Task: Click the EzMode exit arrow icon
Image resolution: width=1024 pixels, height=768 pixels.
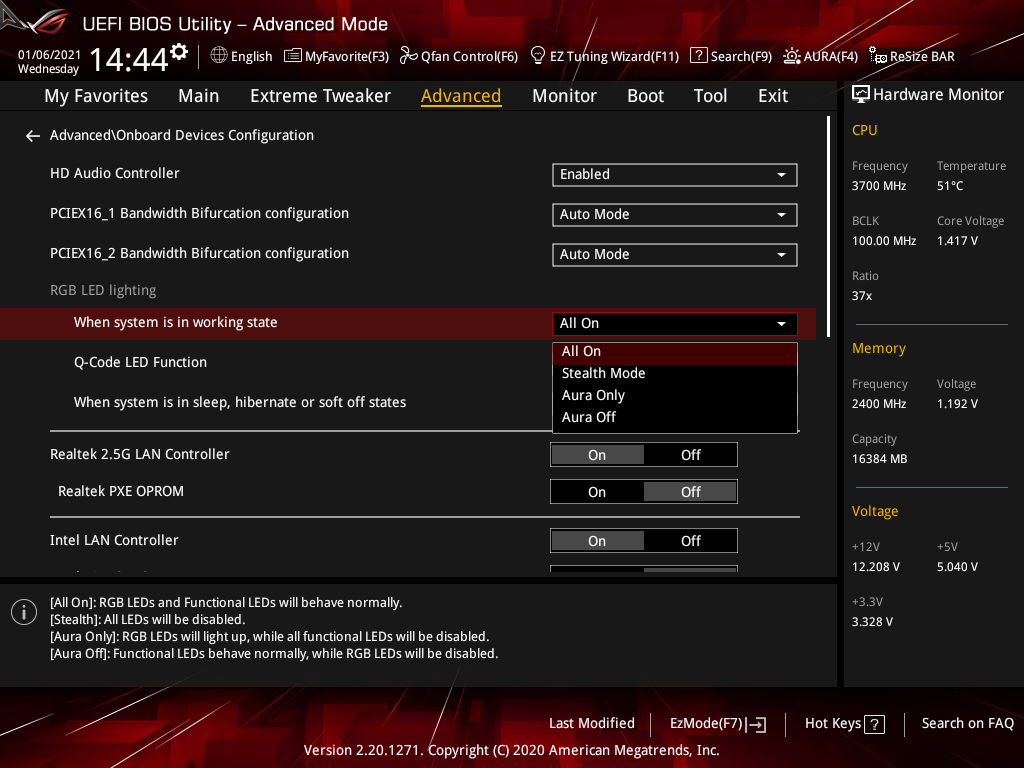Action: 758,724
